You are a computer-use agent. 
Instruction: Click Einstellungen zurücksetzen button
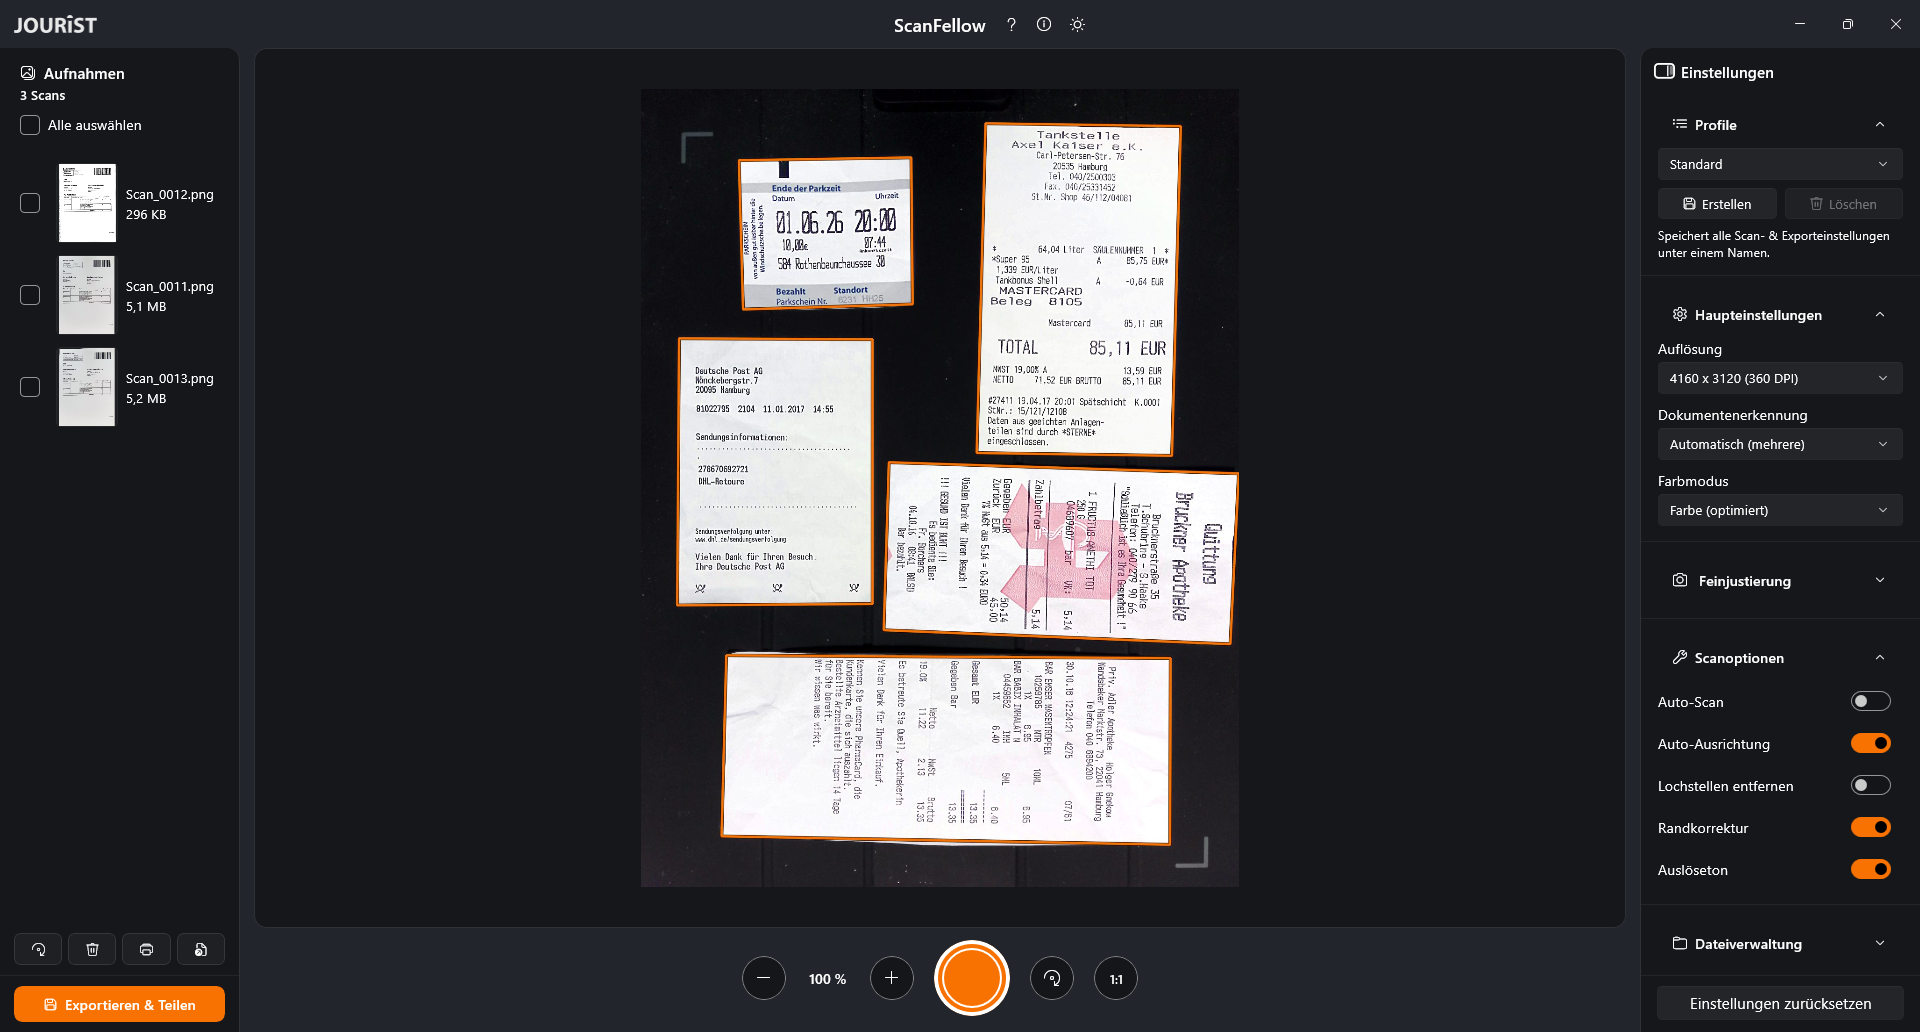[x=1780, y=1004]
